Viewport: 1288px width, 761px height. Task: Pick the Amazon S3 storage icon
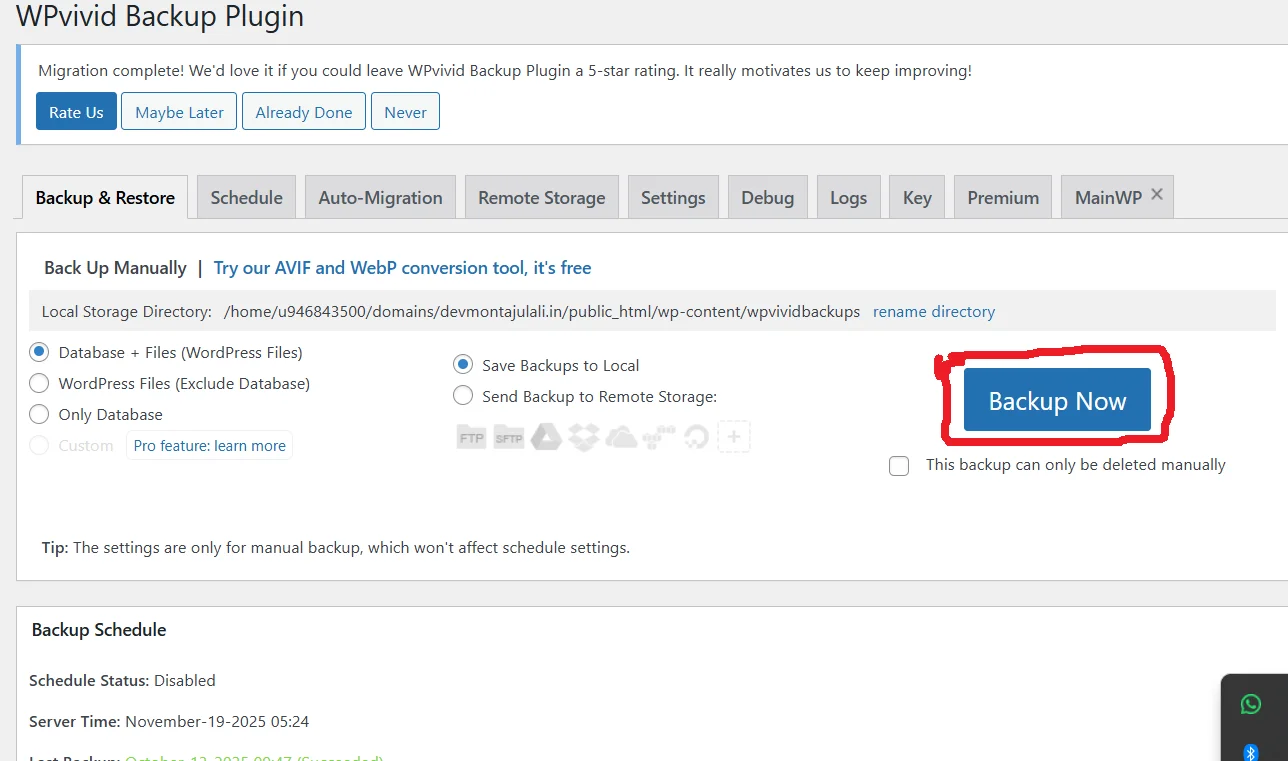[x=659, y=437]
